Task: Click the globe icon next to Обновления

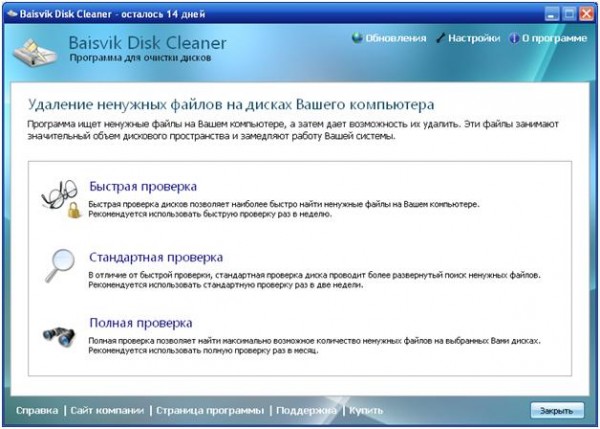Action: (357, 38)
